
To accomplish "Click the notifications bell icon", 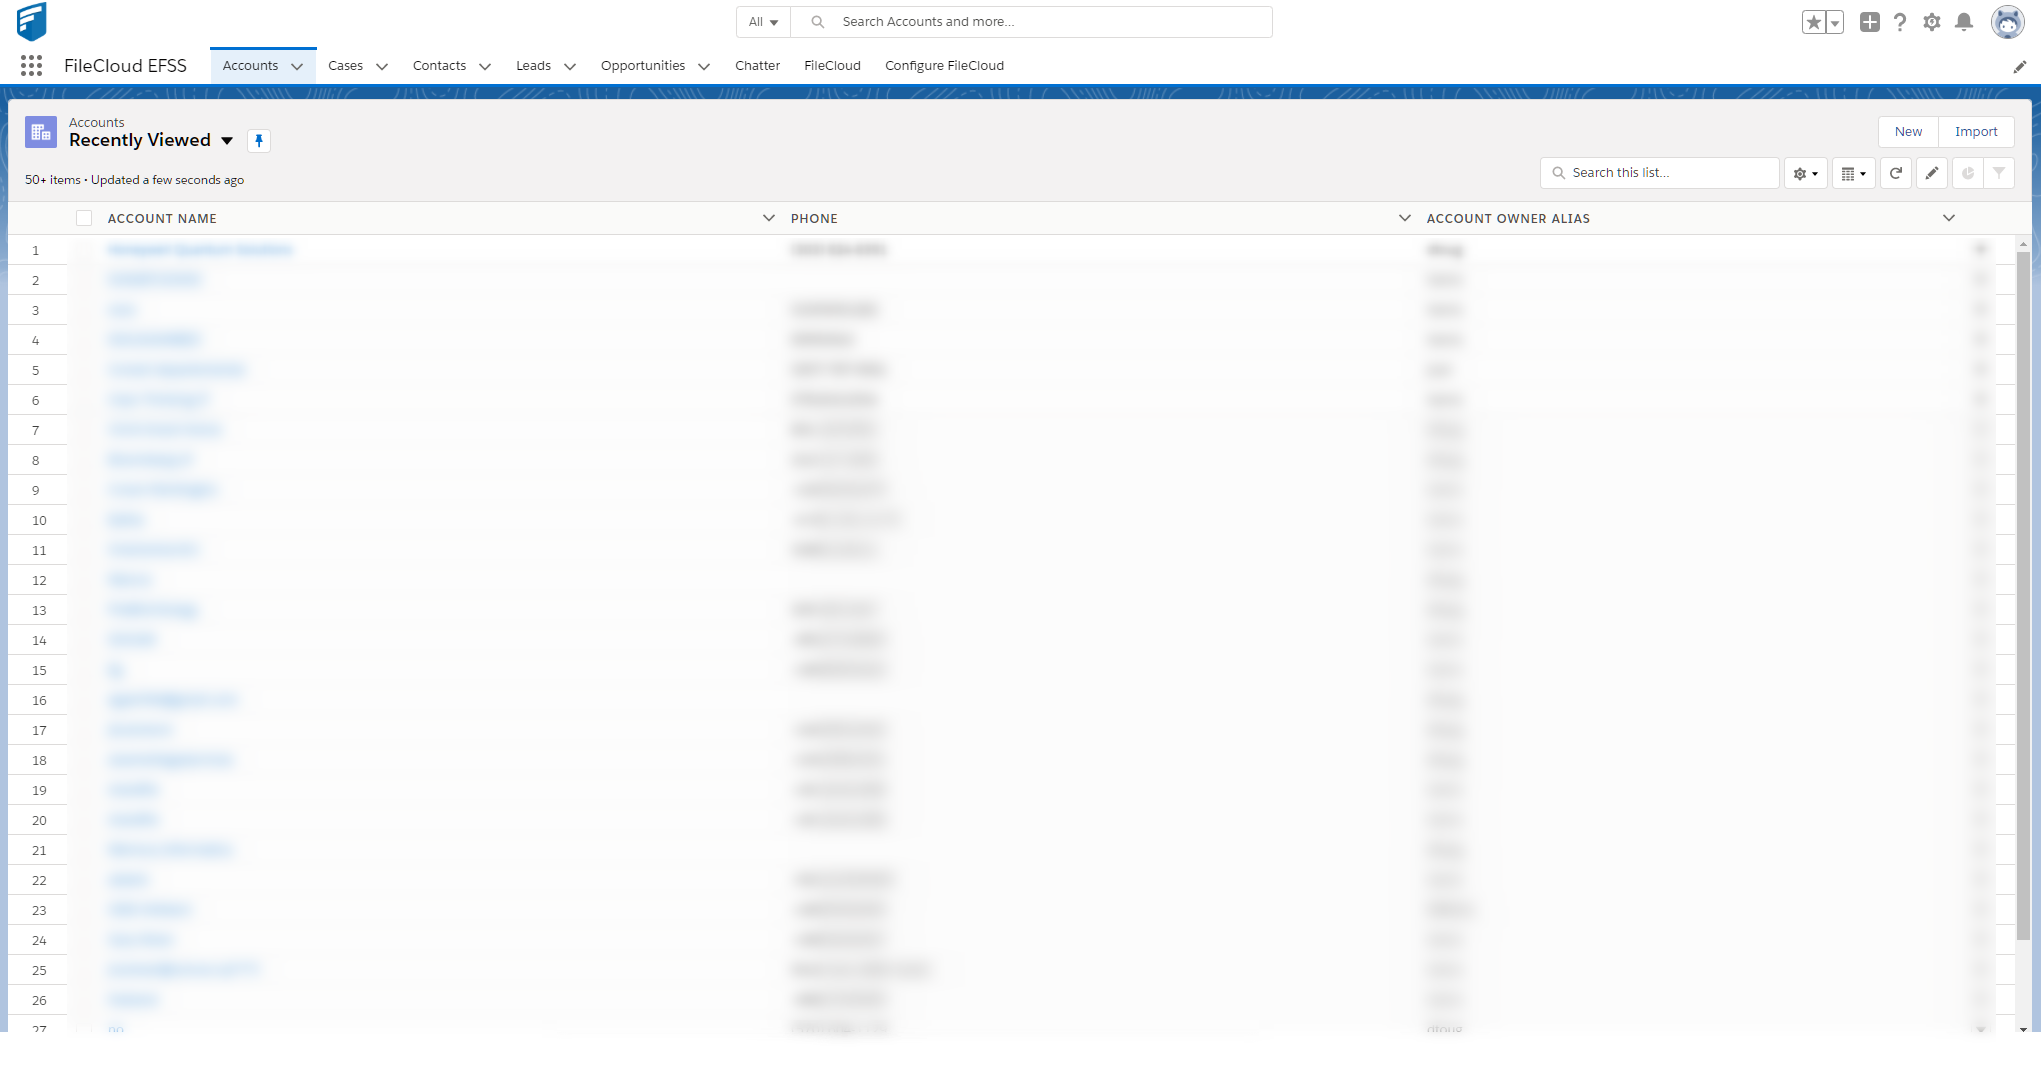I will point(1964,22).
